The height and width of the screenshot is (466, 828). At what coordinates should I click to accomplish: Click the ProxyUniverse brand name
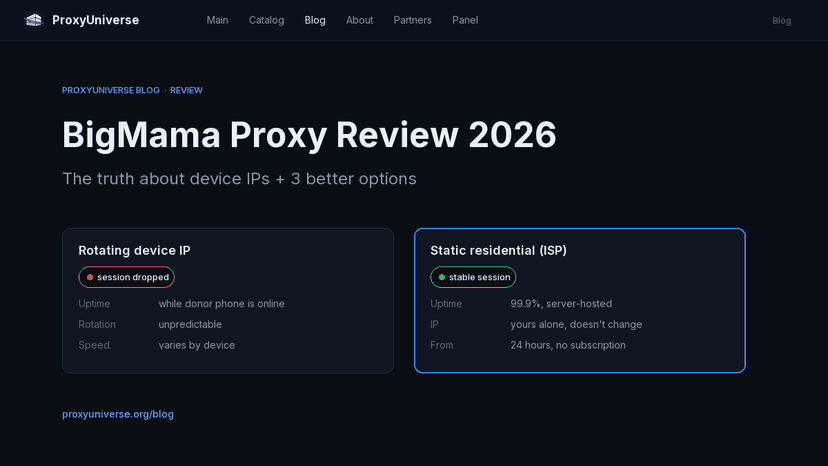pos(96,20)
